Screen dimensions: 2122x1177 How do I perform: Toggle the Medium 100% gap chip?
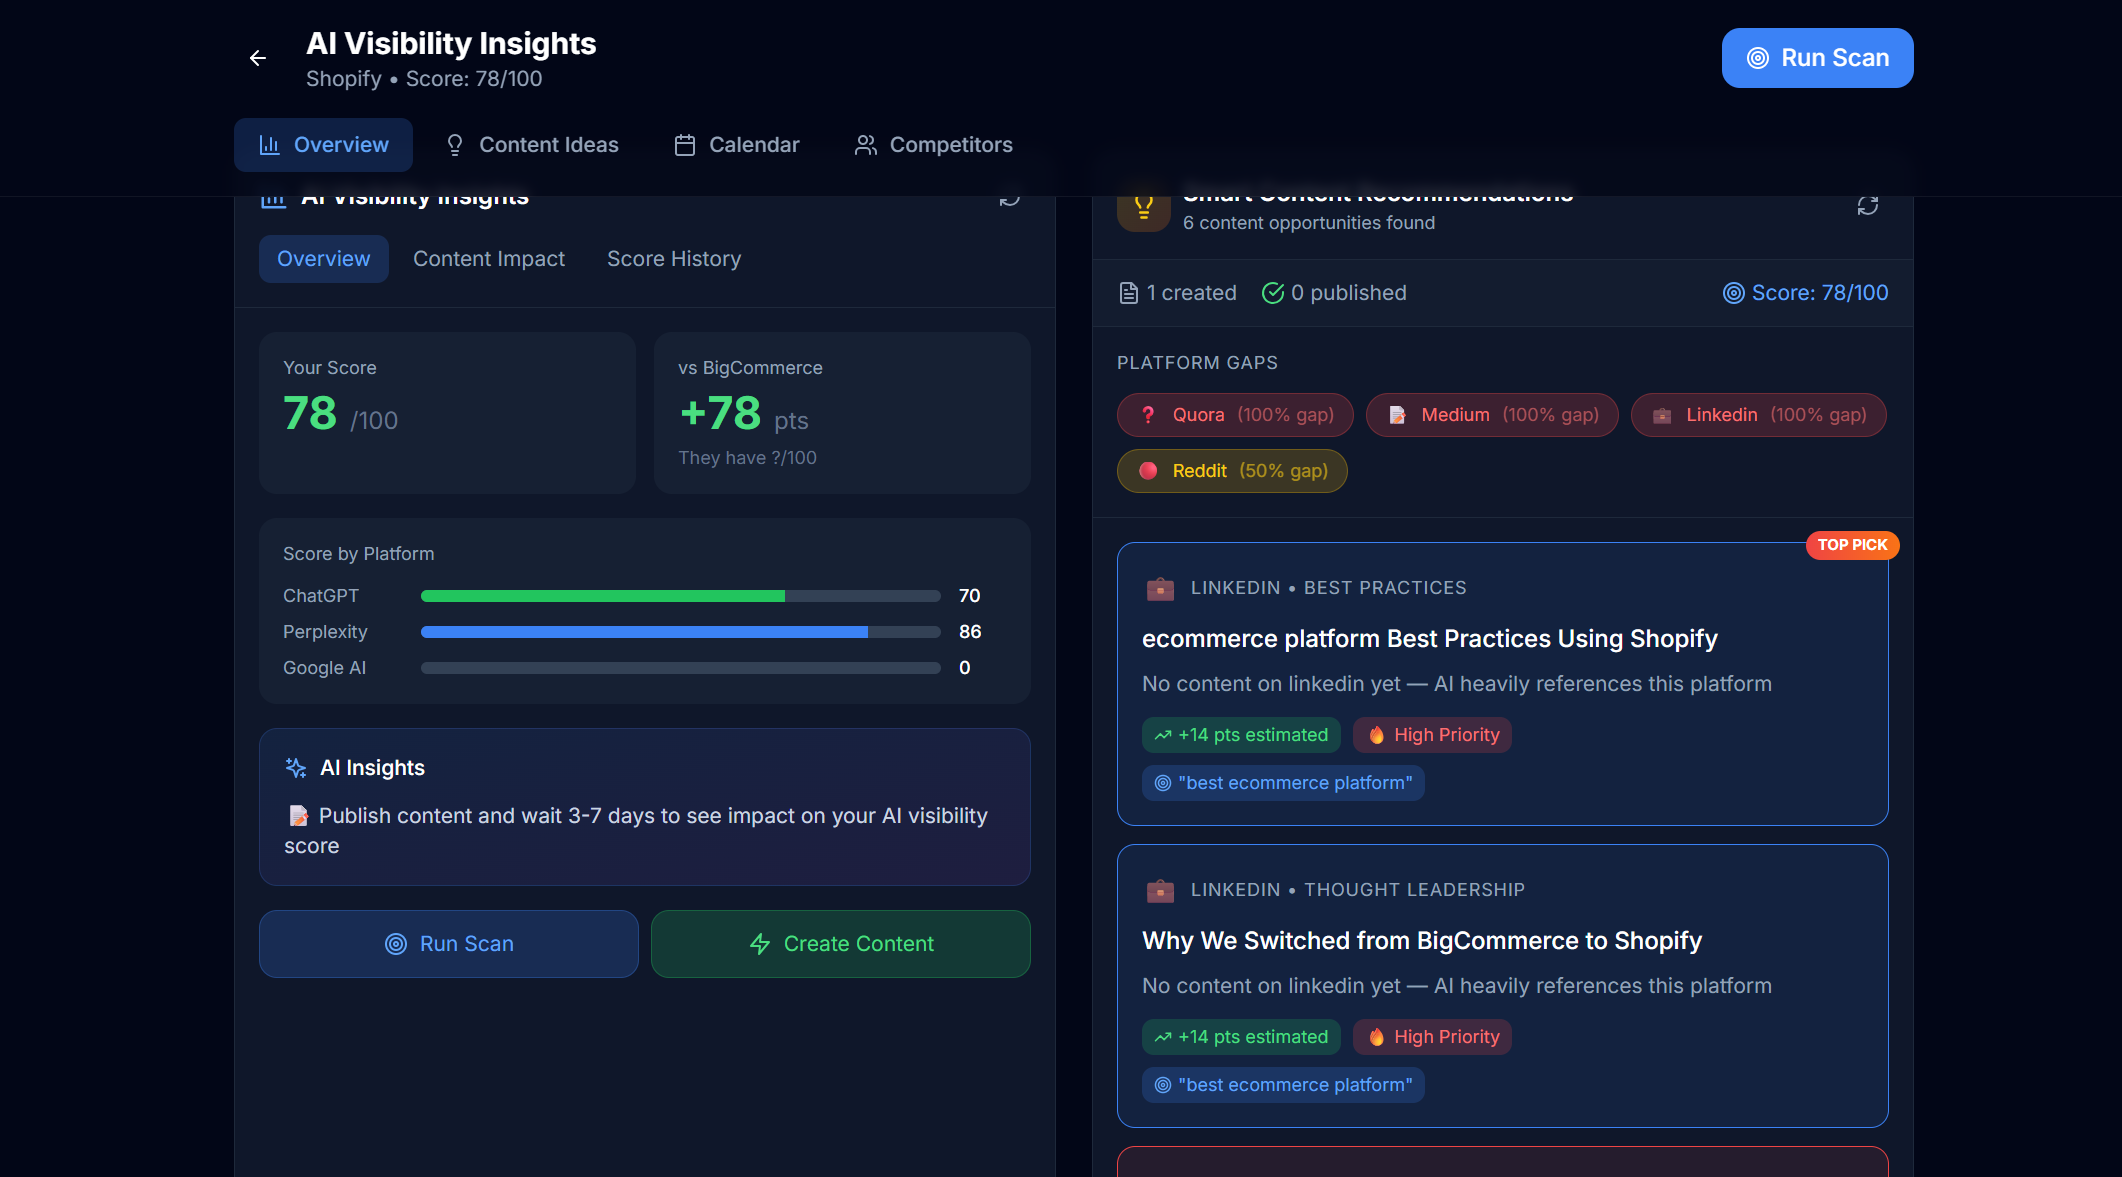(1491, 414)
